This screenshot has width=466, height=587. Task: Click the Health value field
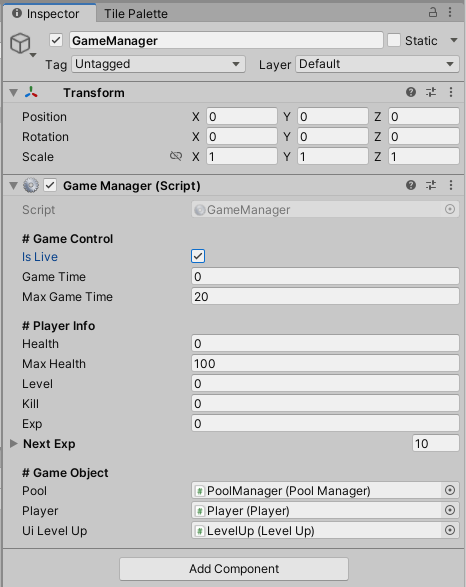[x=325, y=343]
